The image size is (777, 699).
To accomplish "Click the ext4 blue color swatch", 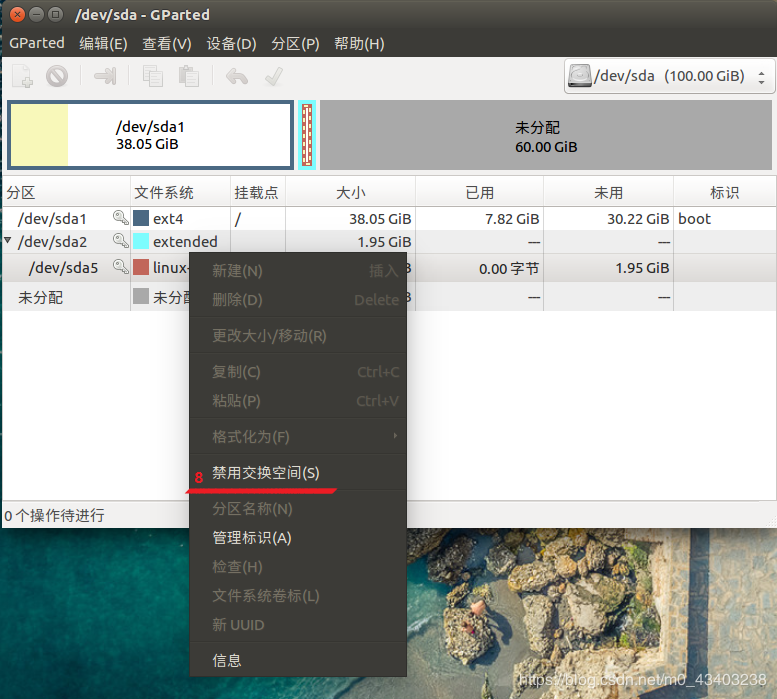I will pyautogui.click(x=141, y=218).
